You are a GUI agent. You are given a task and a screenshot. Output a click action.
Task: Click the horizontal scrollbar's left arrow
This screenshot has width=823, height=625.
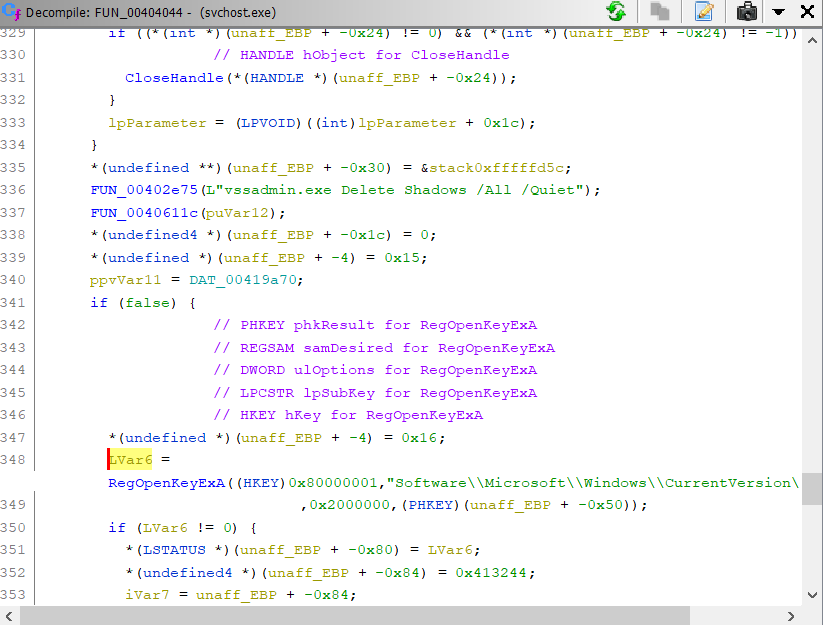coord(9,615)
